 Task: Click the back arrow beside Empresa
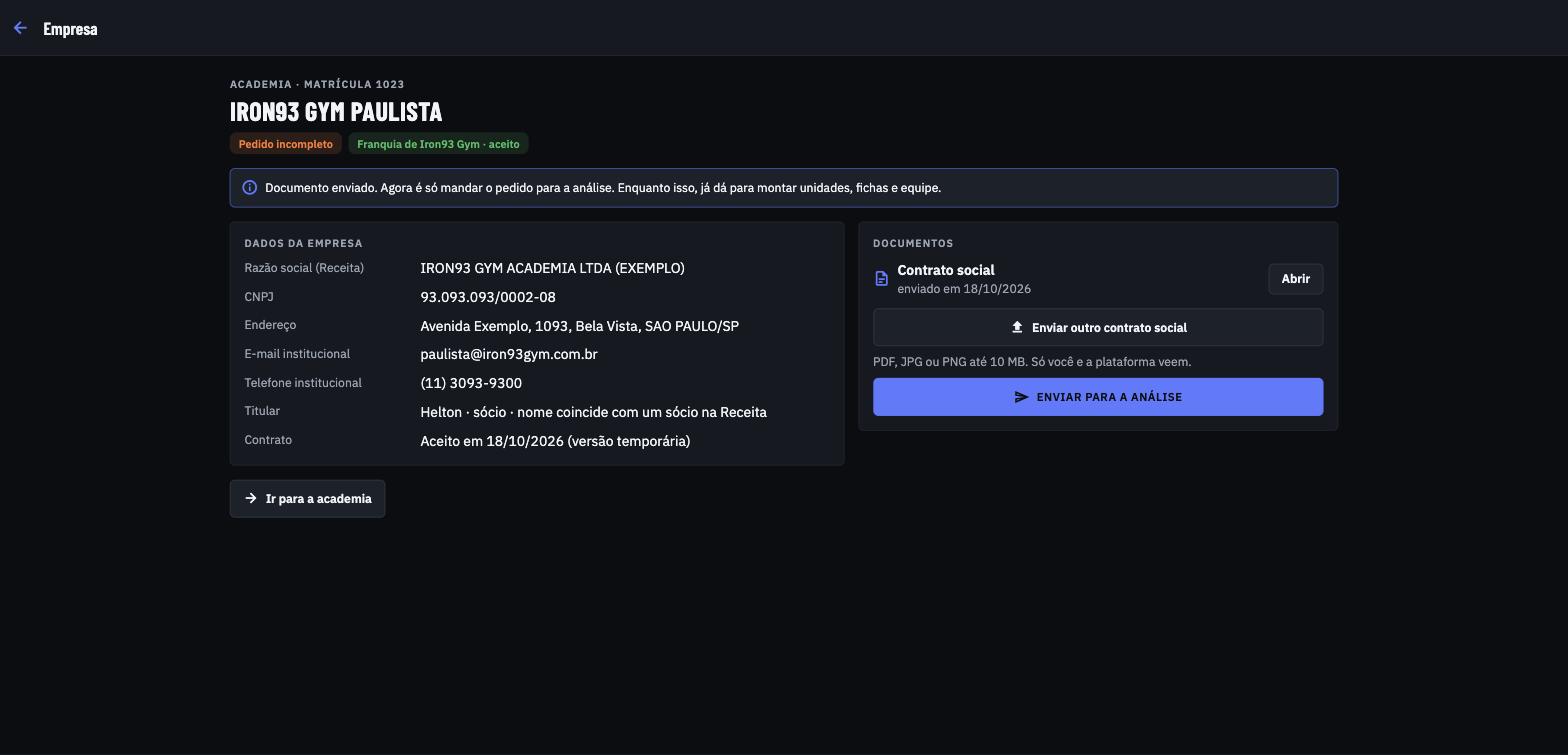(x=20, y=28)
